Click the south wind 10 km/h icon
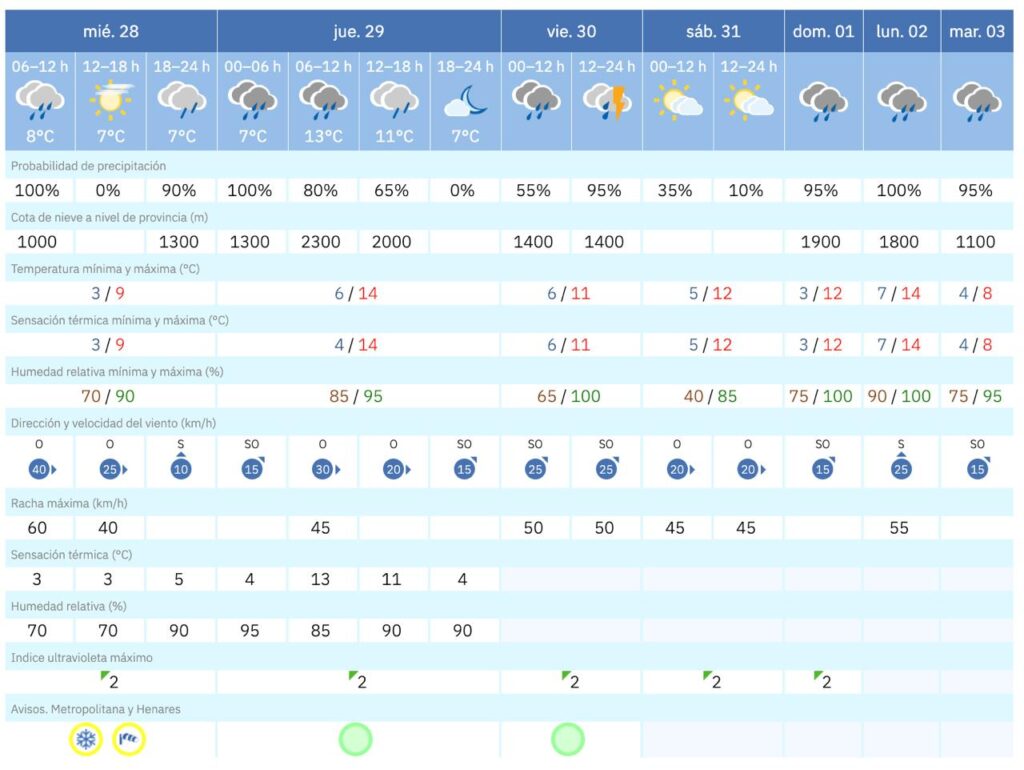This screenshot has height=770, width=1024. click(x=181, y=467)
